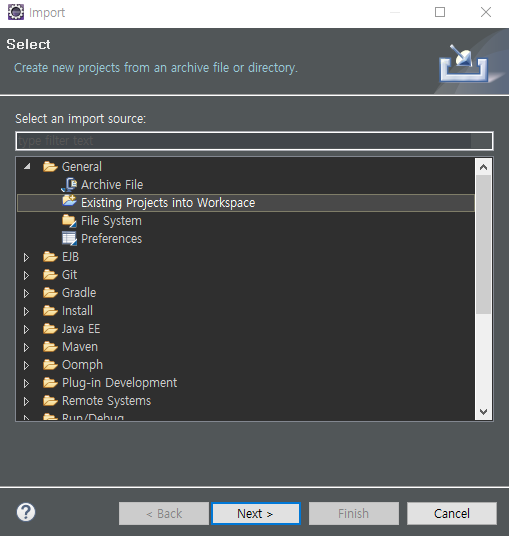Select the General tree label
509x536 pixels.
pos(82,167)
